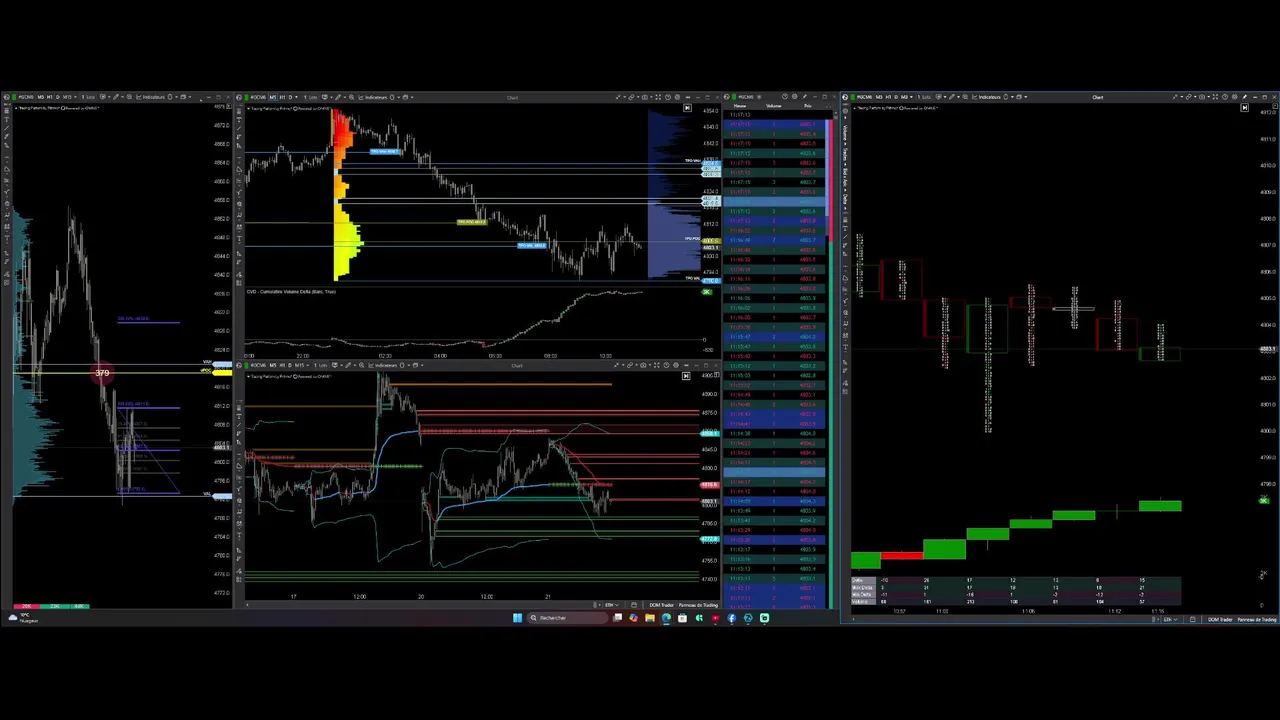Image resolution: width=1280 pixels, height=720 pixels.
Task: Select M5 timeframe in the top-middle chart
Action: [273, 97]
